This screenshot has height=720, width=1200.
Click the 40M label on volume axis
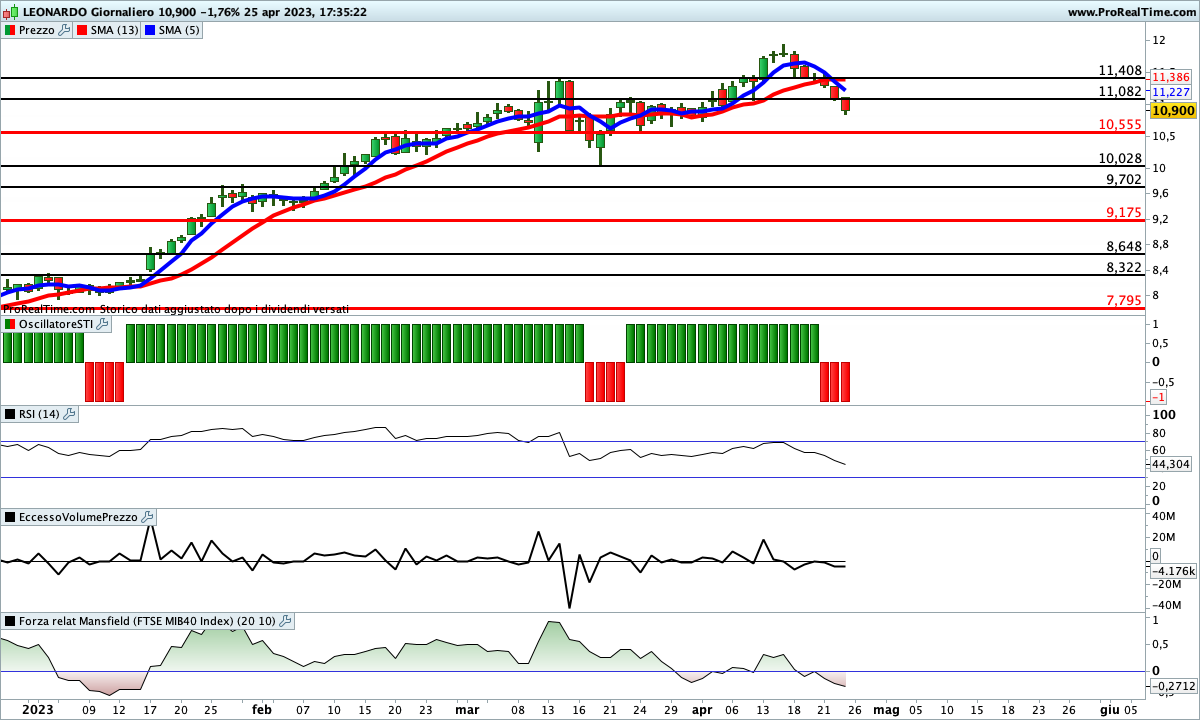(x=1162, y=517)
